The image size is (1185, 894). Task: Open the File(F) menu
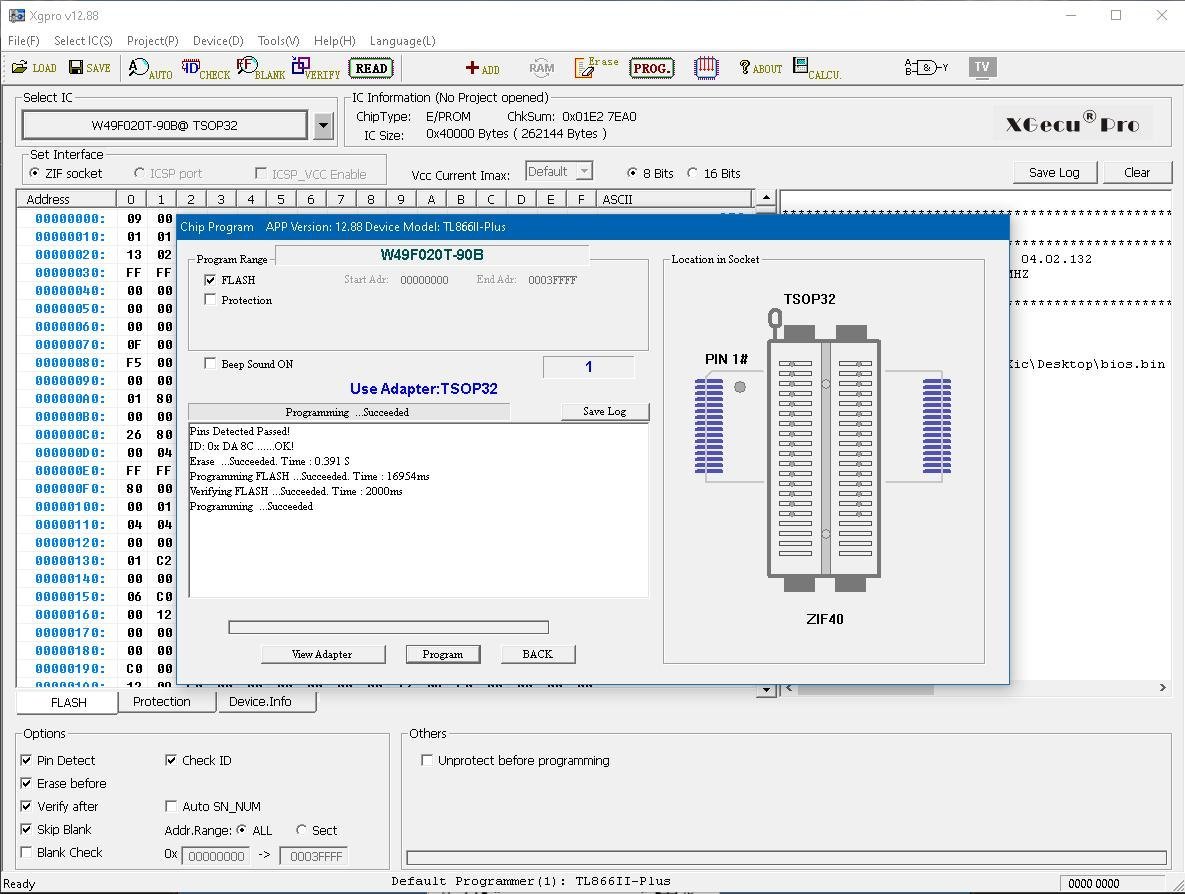click(23, 41)
